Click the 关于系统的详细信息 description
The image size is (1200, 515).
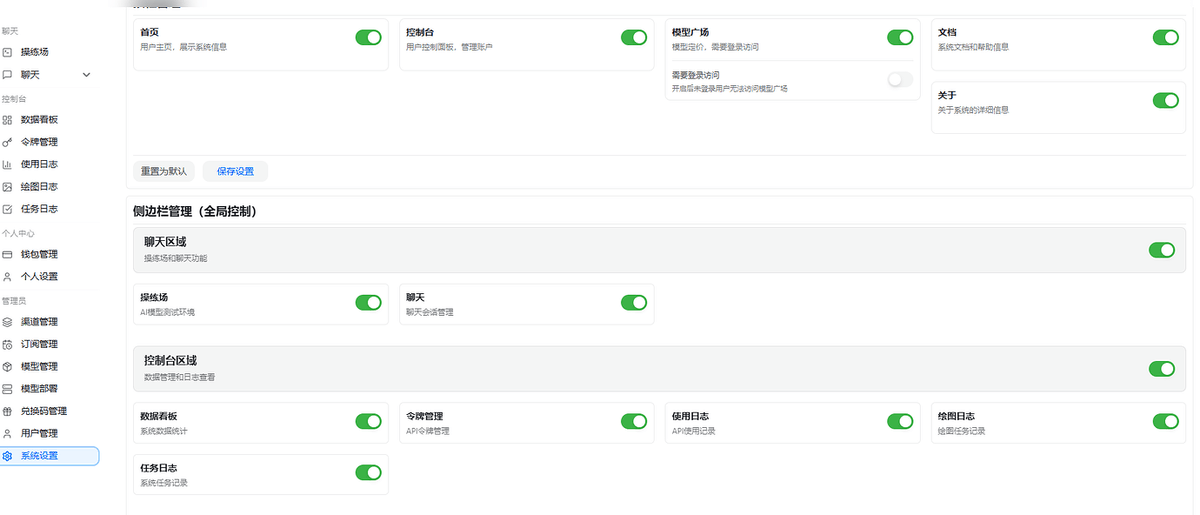pos(973,110)
